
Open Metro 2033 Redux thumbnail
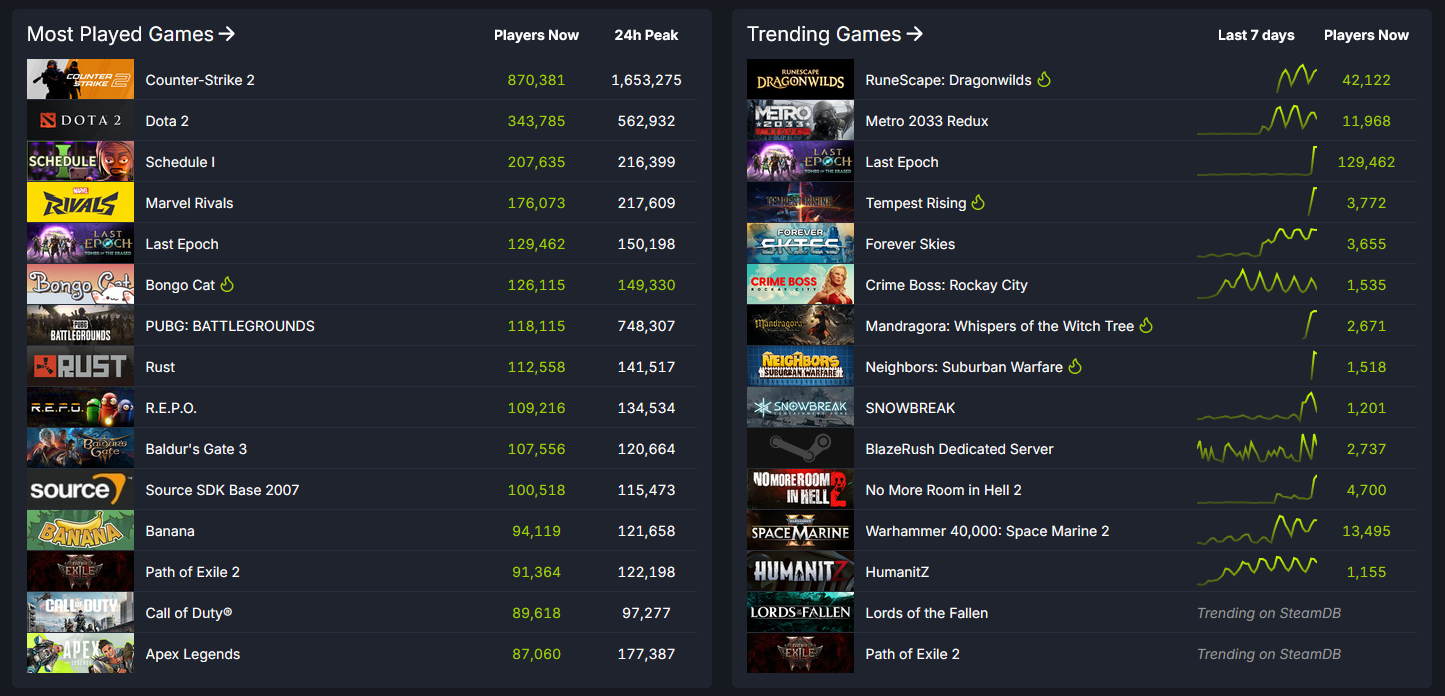[800, 121]
